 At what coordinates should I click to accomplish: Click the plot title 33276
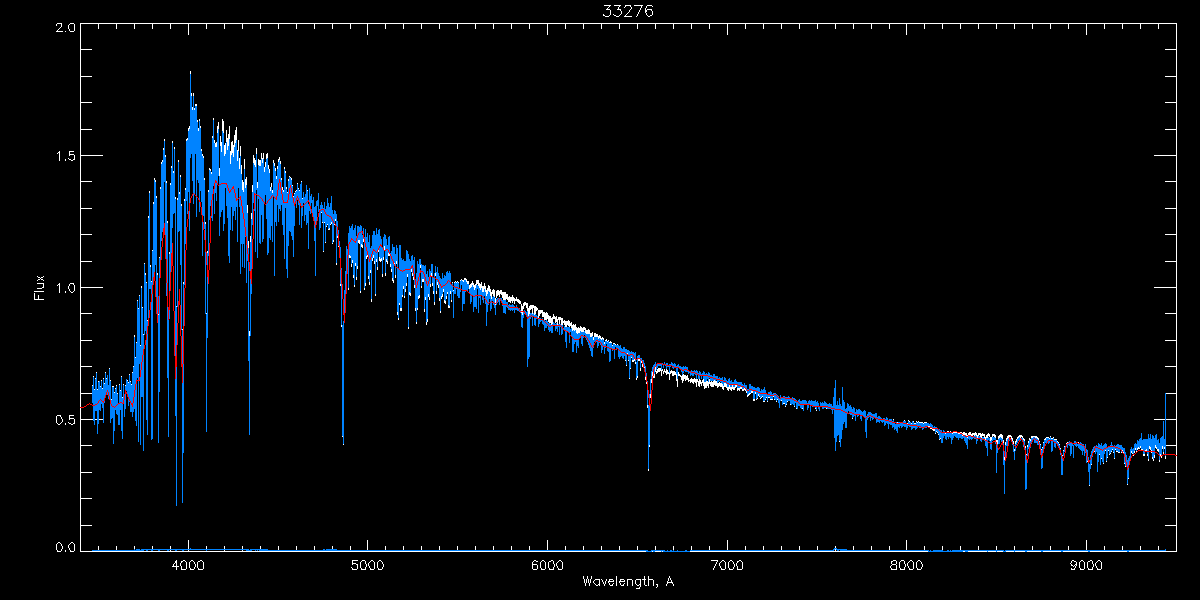(x=628, y=11)
